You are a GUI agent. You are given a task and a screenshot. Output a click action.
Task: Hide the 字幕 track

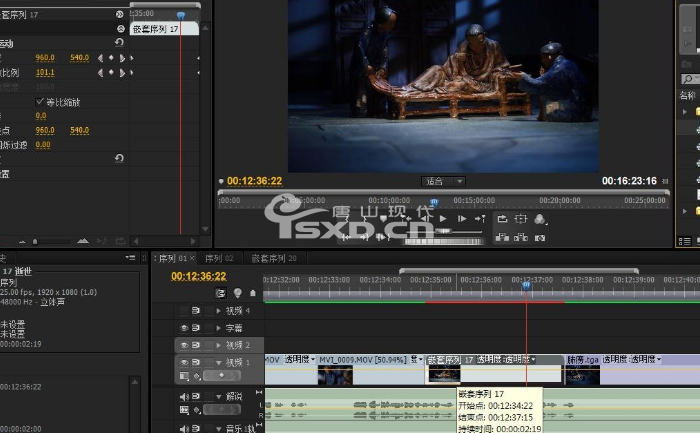point(183,328)
